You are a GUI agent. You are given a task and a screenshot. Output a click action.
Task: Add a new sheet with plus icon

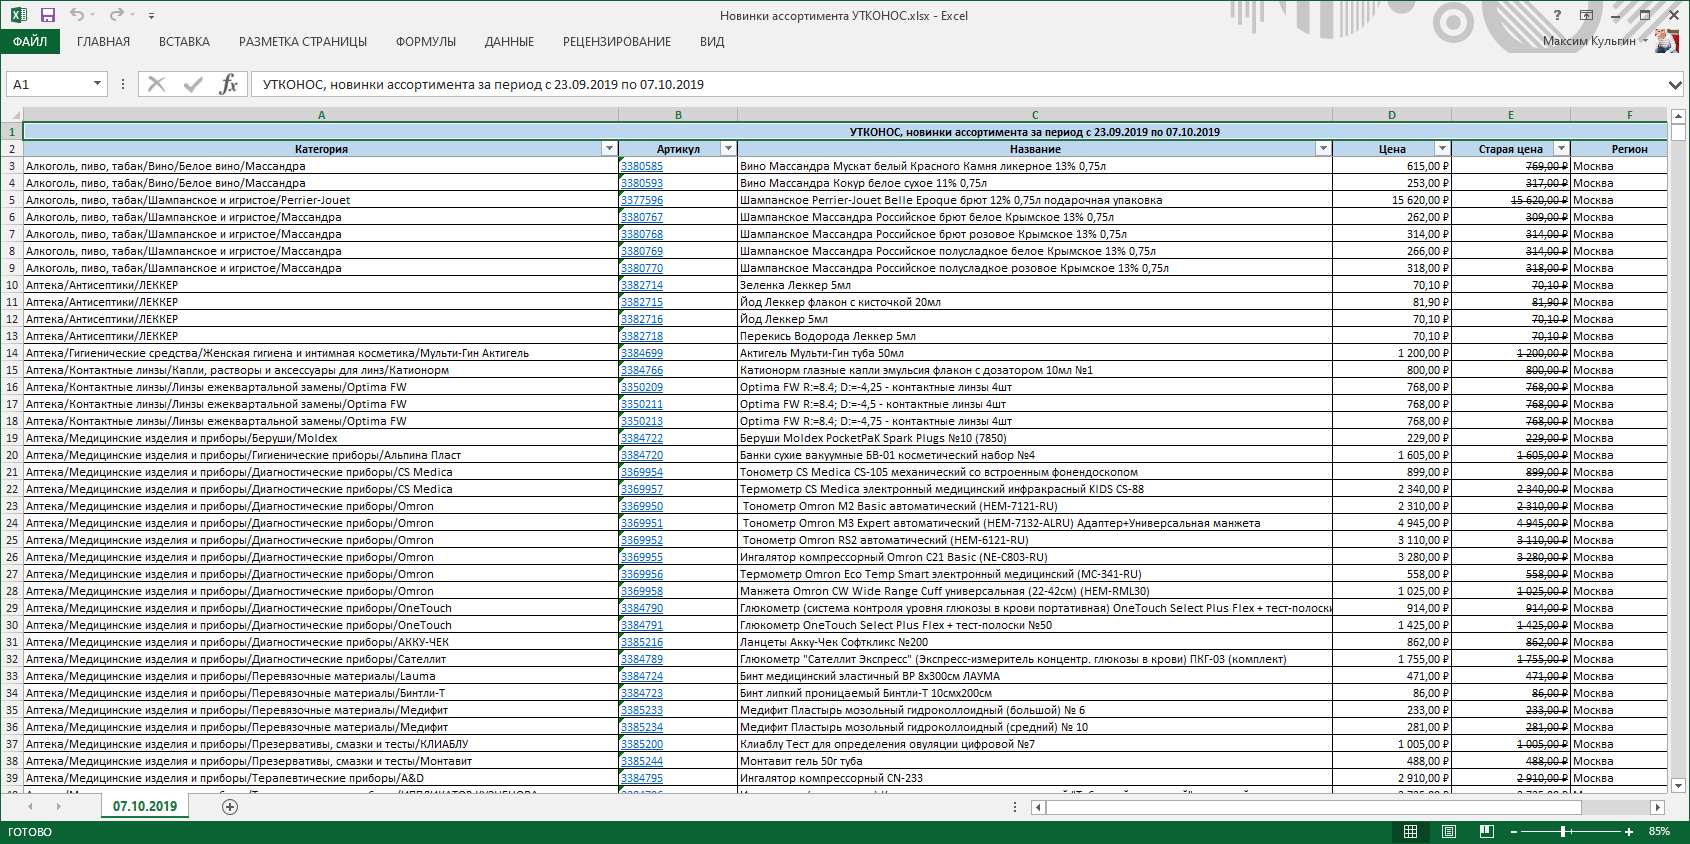[230, 806]
